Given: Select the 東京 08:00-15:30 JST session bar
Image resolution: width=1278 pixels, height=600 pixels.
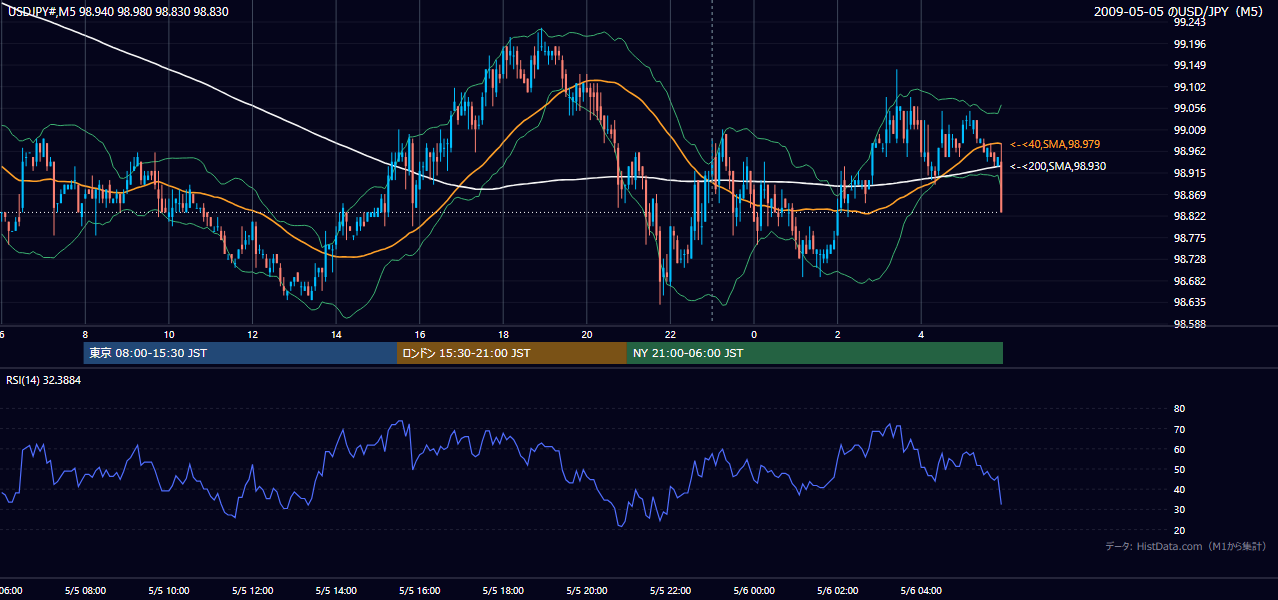Looking at the screenshot, I should [x=240, y=353].
